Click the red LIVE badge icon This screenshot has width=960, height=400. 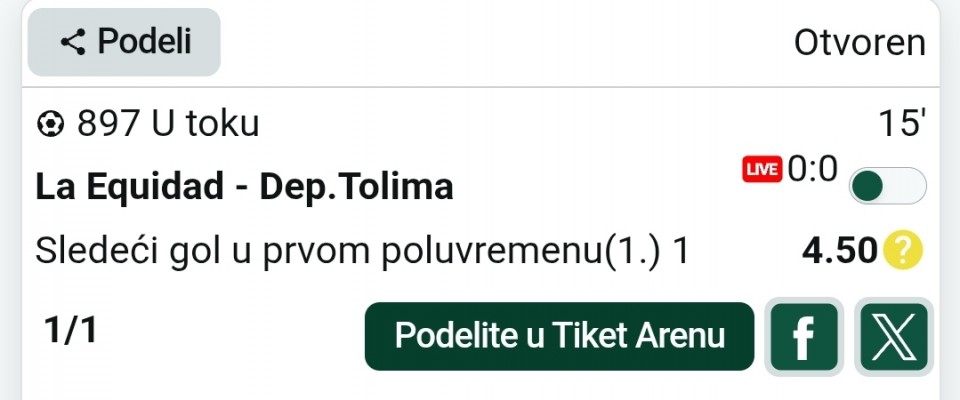click(x=761, y=171)
